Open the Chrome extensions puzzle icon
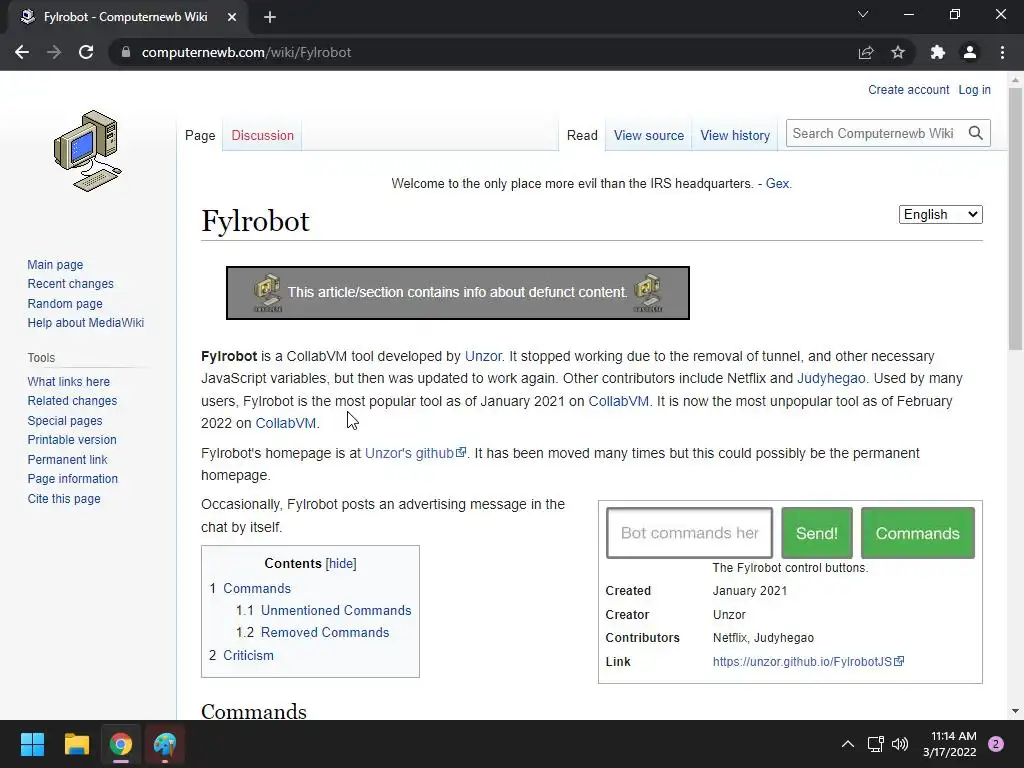Screen dimensions: 1024x768 click(938, 52)
